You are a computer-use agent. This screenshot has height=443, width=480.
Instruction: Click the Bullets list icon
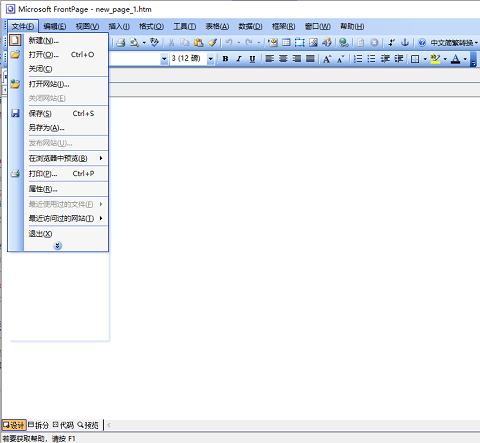(x=371, y=59)
